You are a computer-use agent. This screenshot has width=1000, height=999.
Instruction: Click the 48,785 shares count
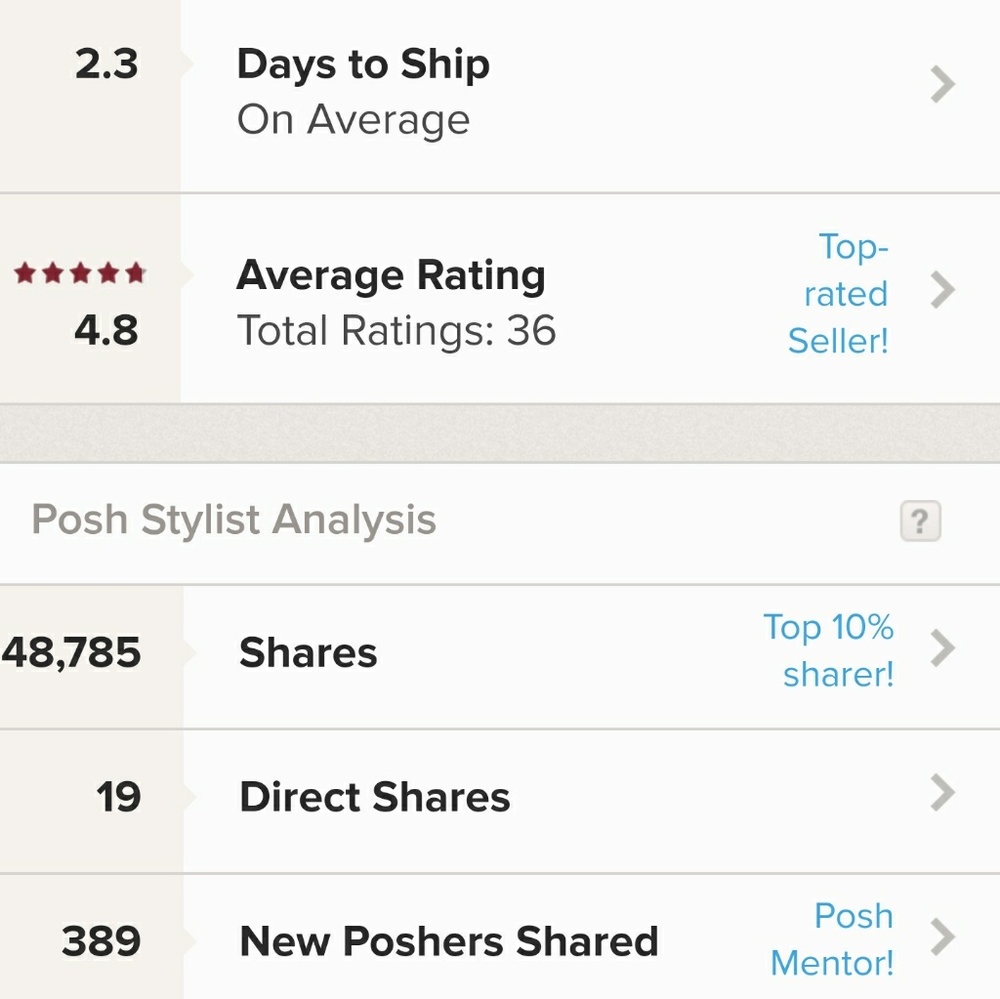[72, 653]
